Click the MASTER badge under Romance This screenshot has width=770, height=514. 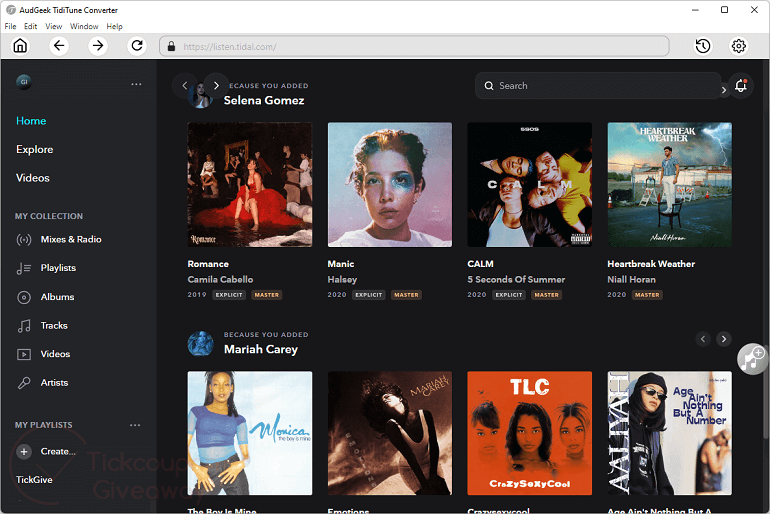coord(267,295)
